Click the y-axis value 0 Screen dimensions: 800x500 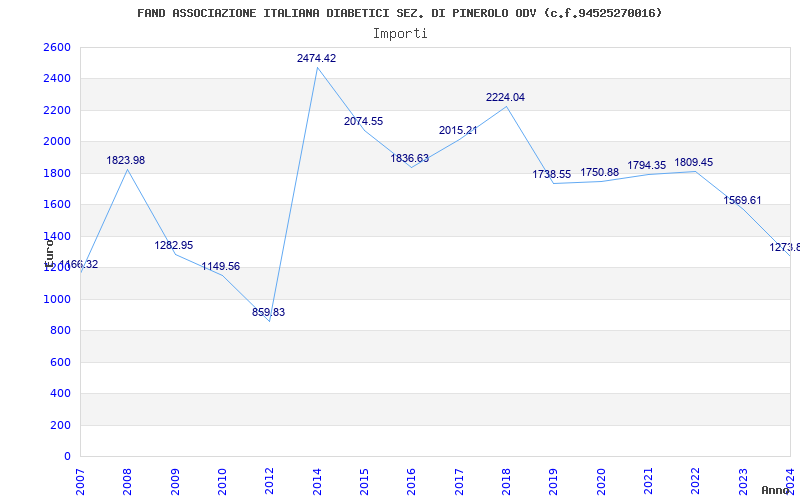click(67, 457)
